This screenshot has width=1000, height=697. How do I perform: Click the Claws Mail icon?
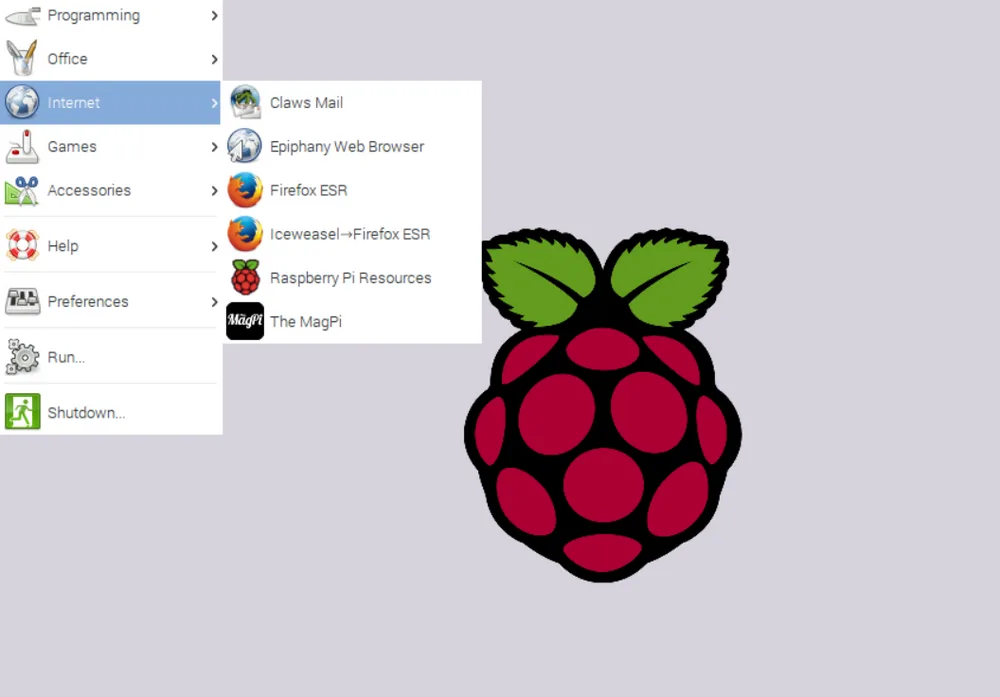click(x=245, y=102)
